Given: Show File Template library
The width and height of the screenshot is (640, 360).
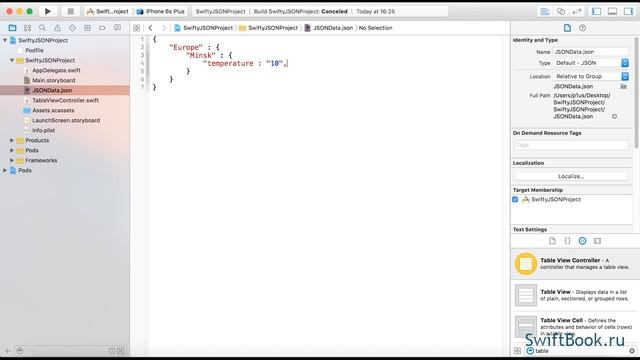Looking at the screenshot, I should pyautogui.click(x=552, y=241).
